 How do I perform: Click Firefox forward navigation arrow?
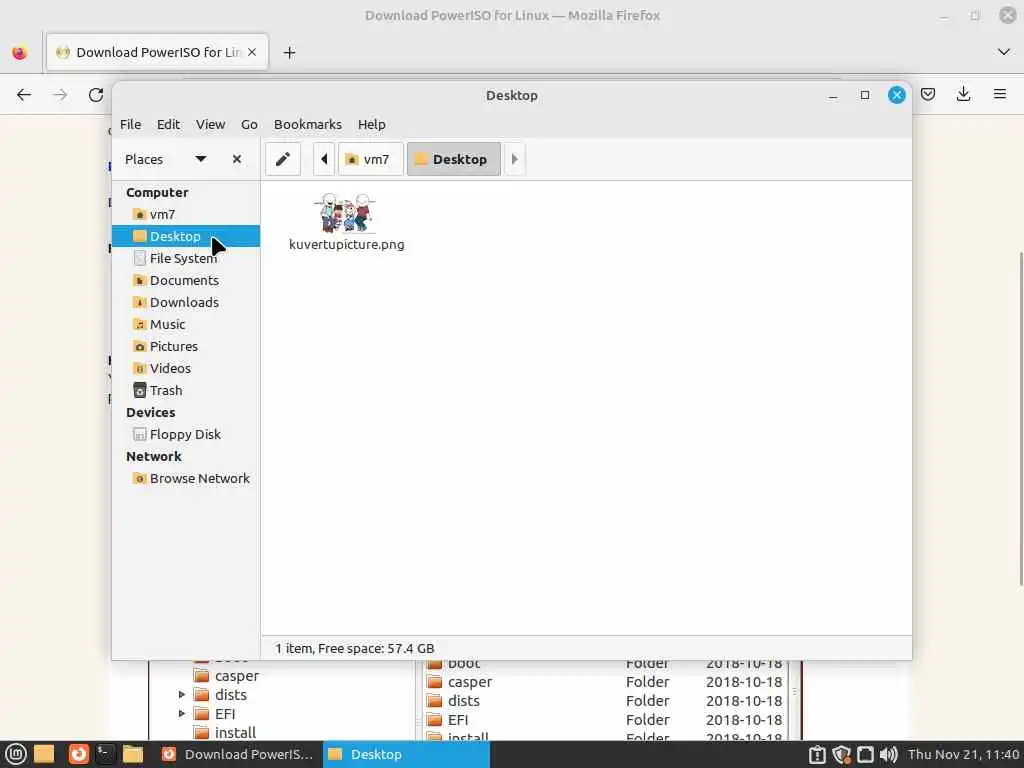coord(60,95)
